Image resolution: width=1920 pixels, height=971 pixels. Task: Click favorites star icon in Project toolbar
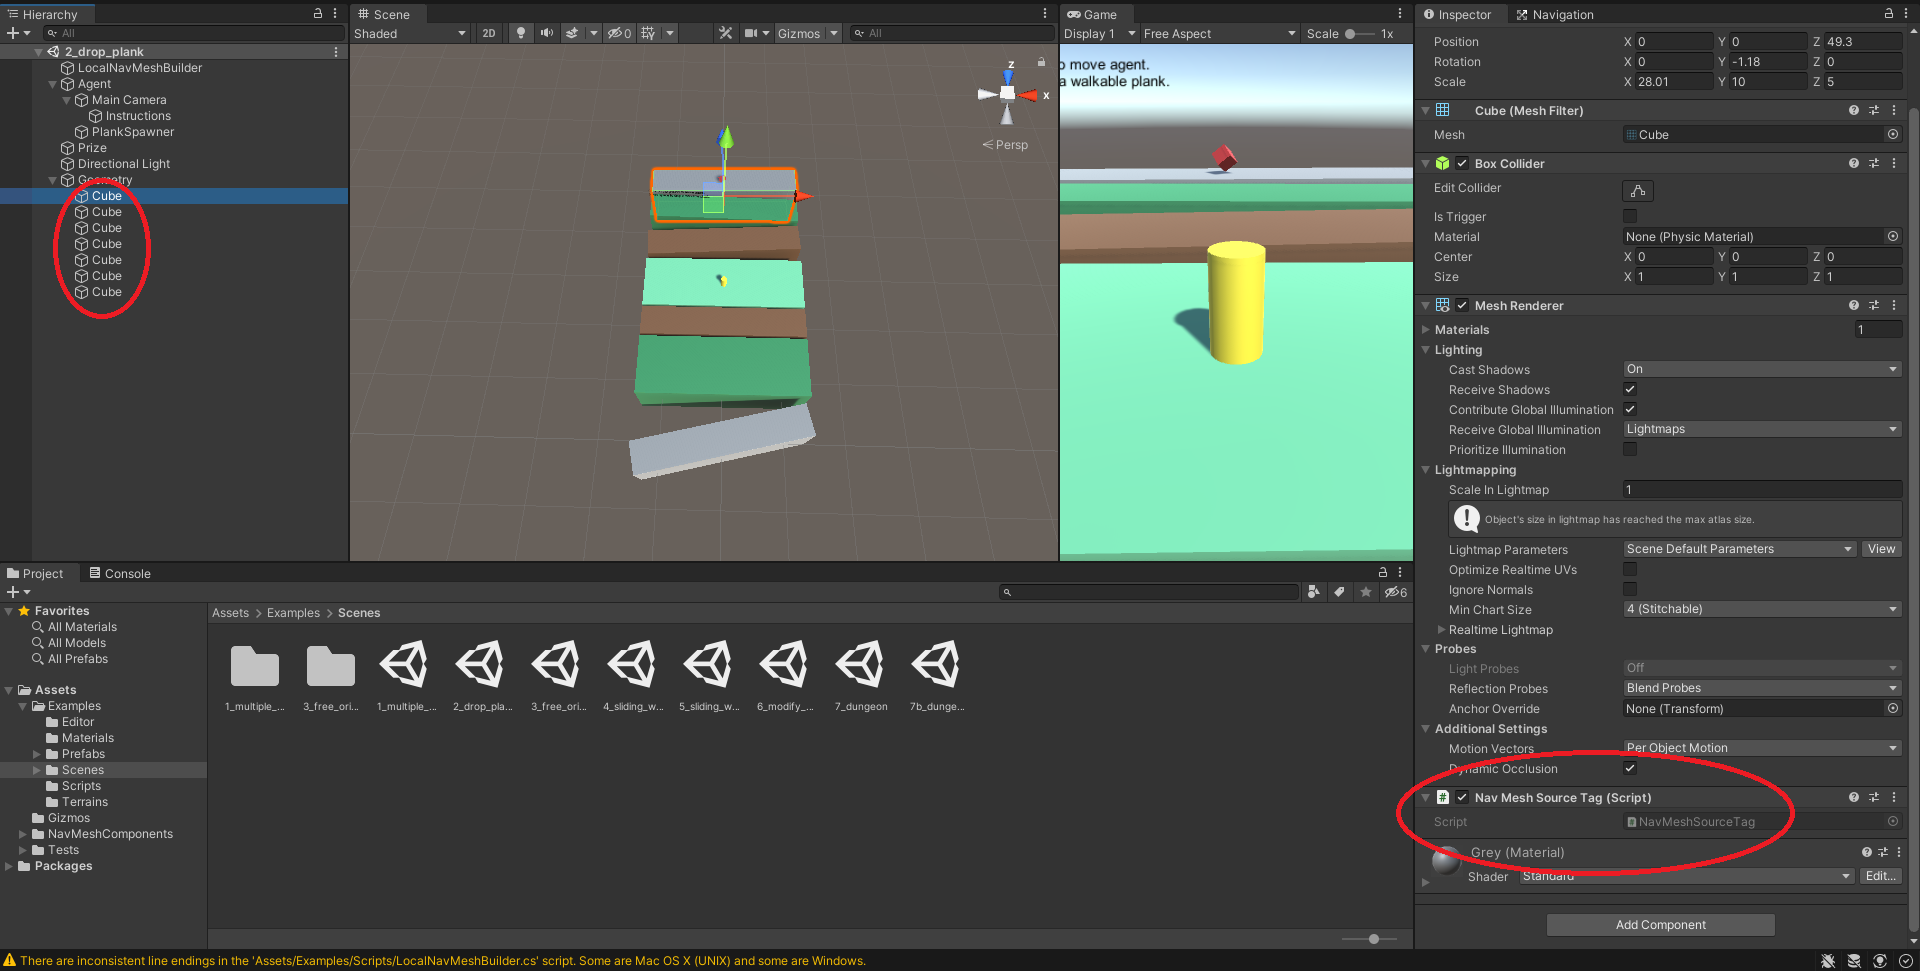[1366, 592]
